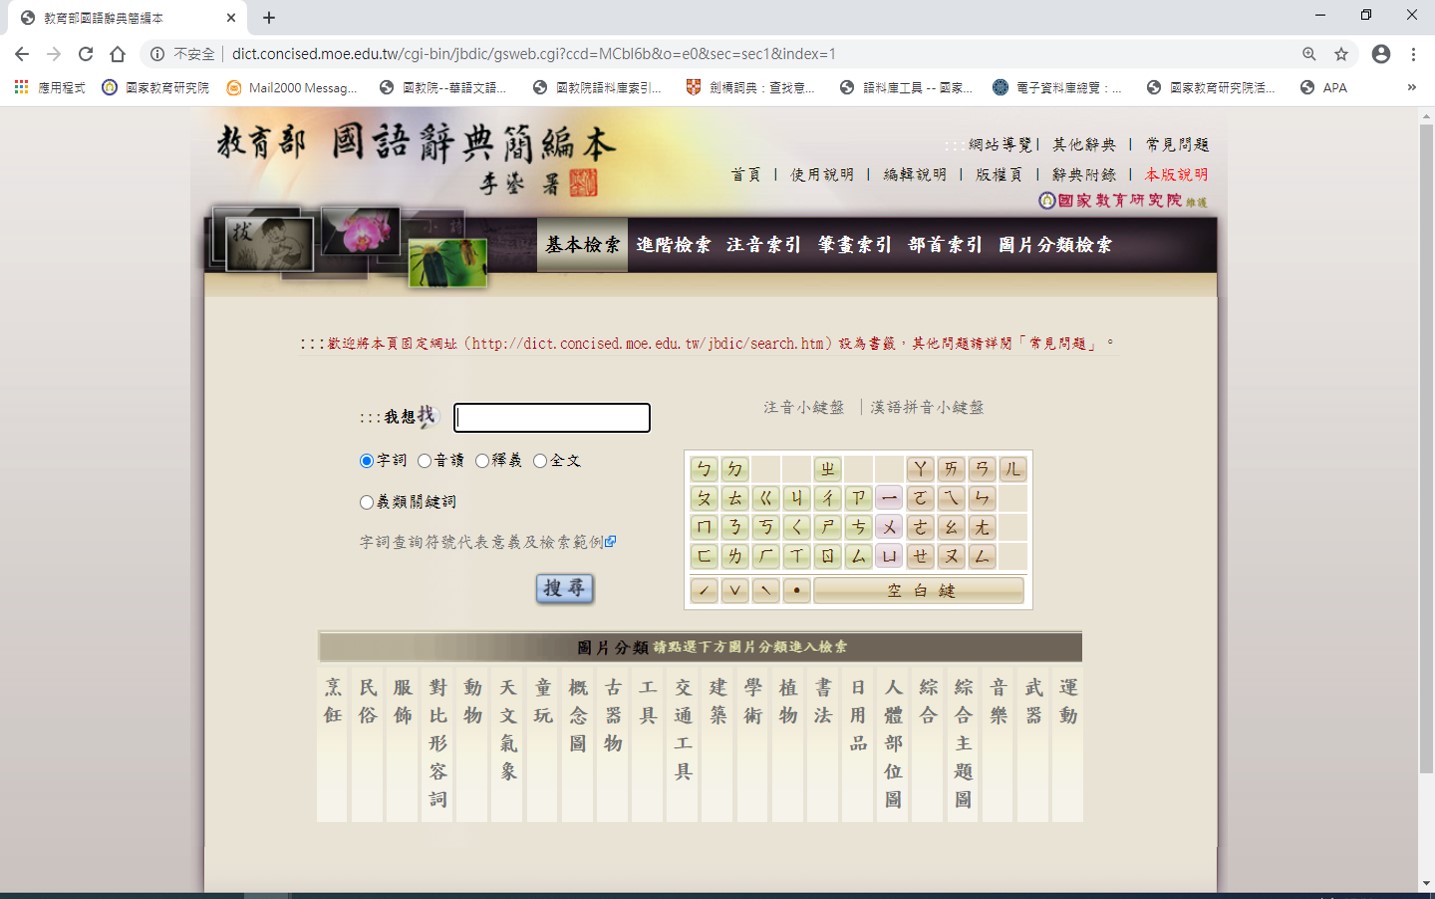Screen dimensions: 1435x899
Task: Open the 應用程式 apps grid icon
Action: coord(21,88)
